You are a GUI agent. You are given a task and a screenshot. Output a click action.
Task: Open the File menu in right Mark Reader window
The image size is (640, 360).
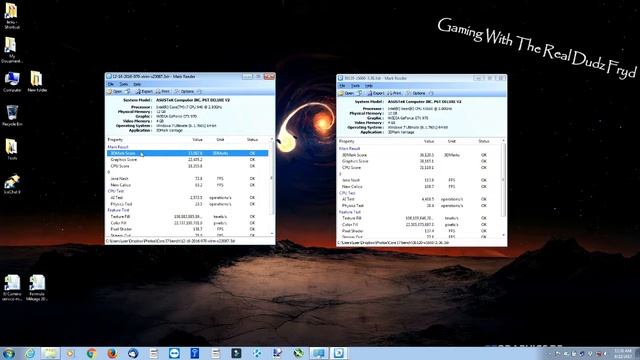(x=342, y=86)
